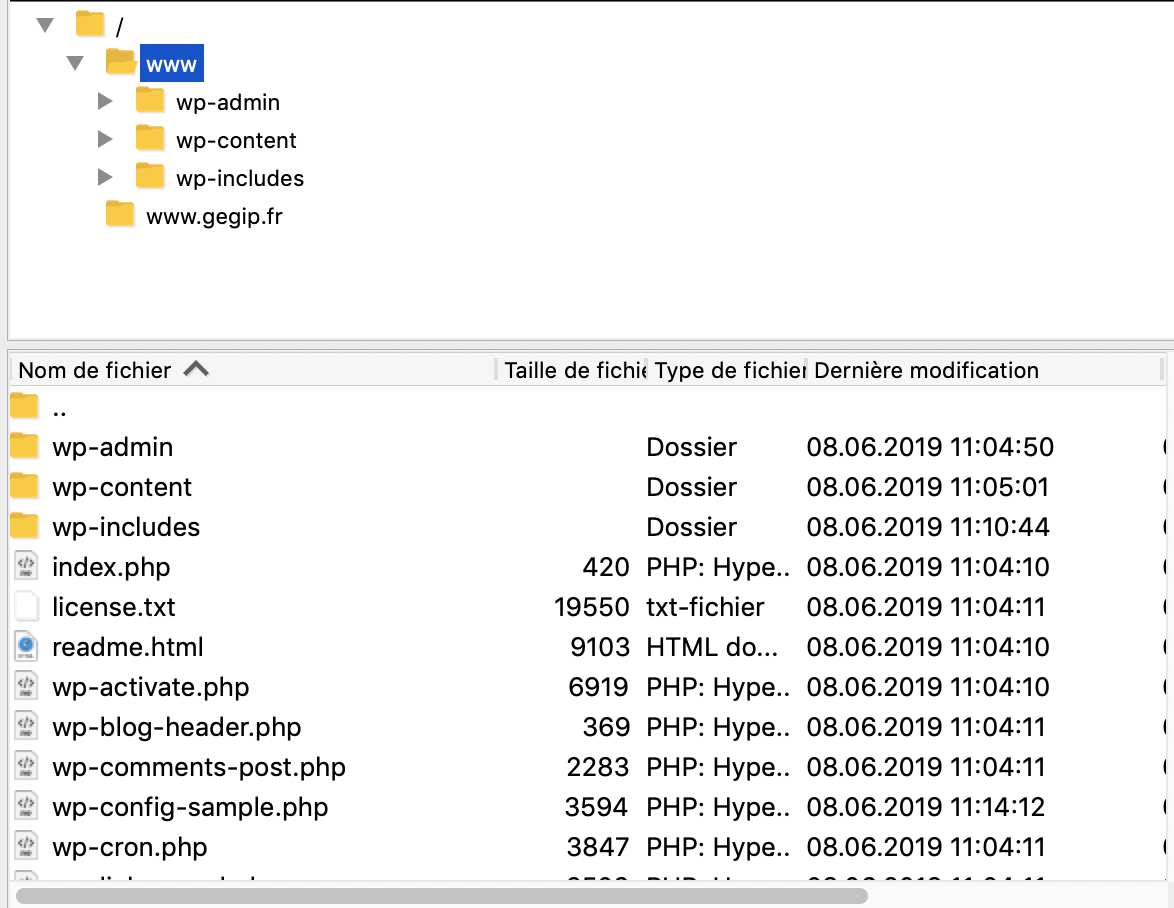Click the parent directory folder icon

tap(25, 407)
